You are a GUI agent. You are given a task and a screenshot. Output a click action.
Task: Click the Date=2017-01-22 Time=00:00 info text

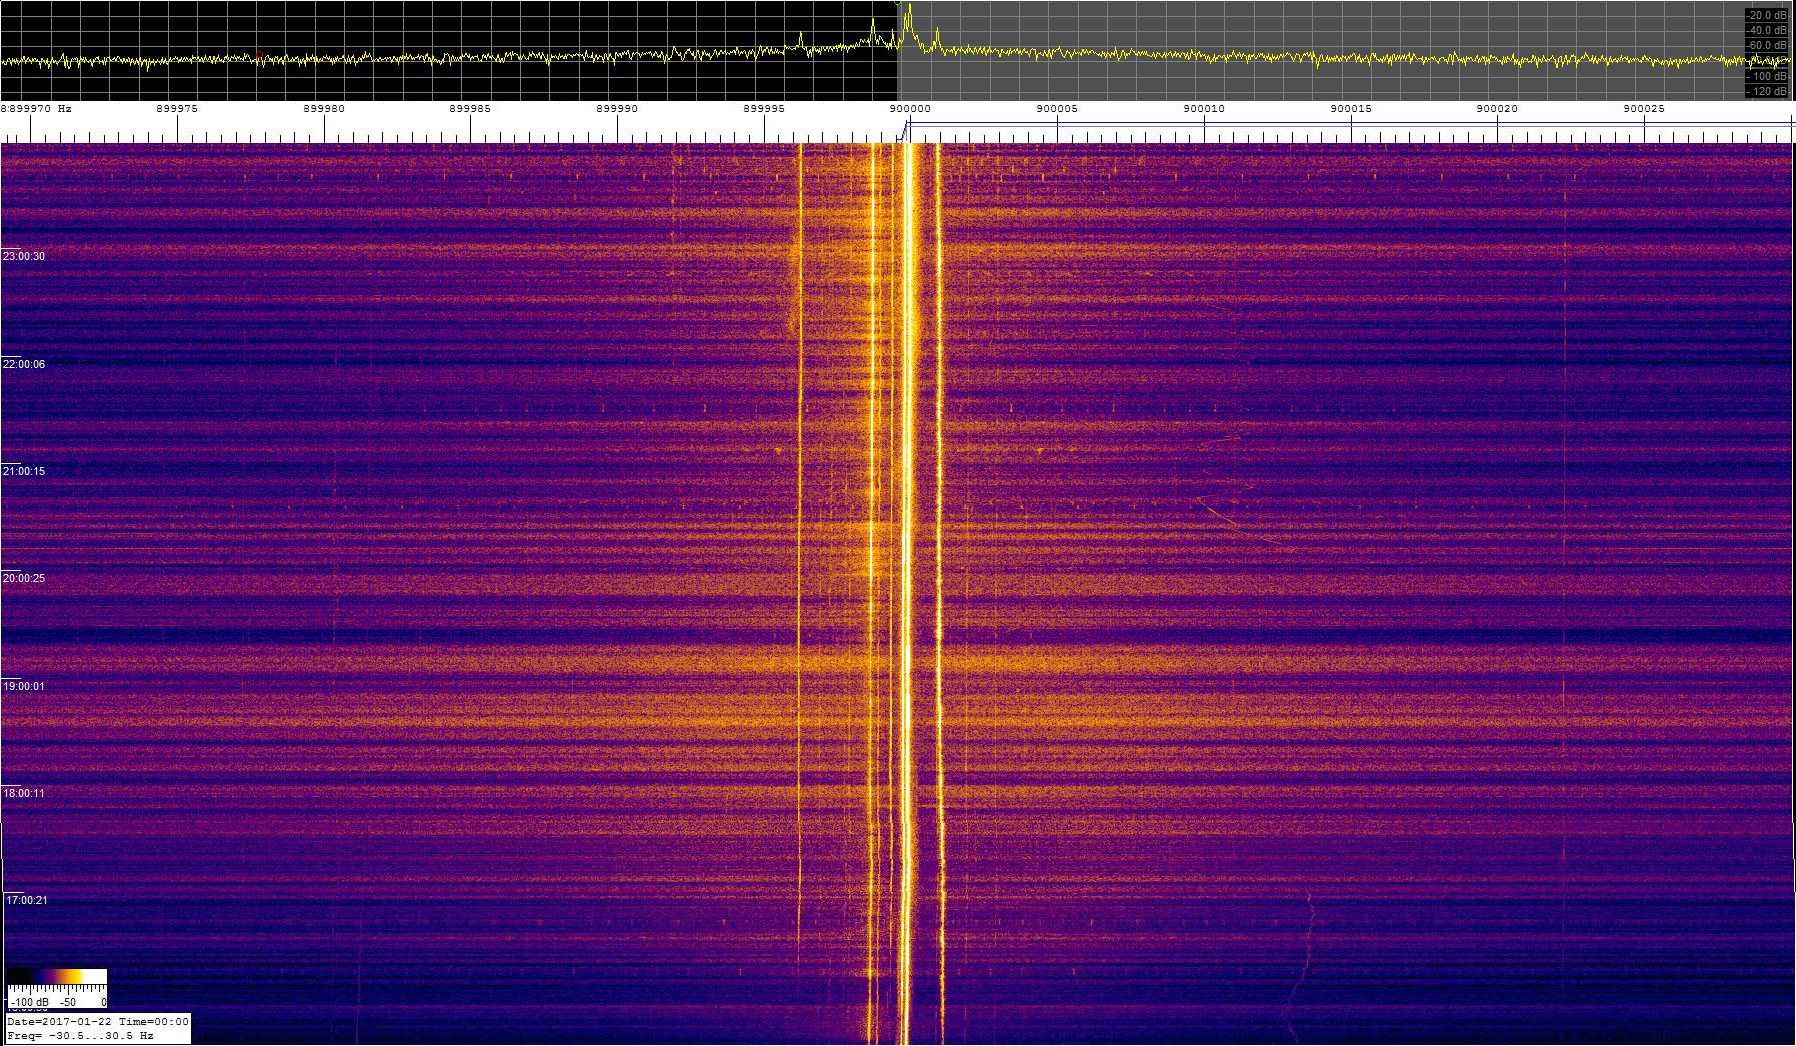(x=98, y=1022)
